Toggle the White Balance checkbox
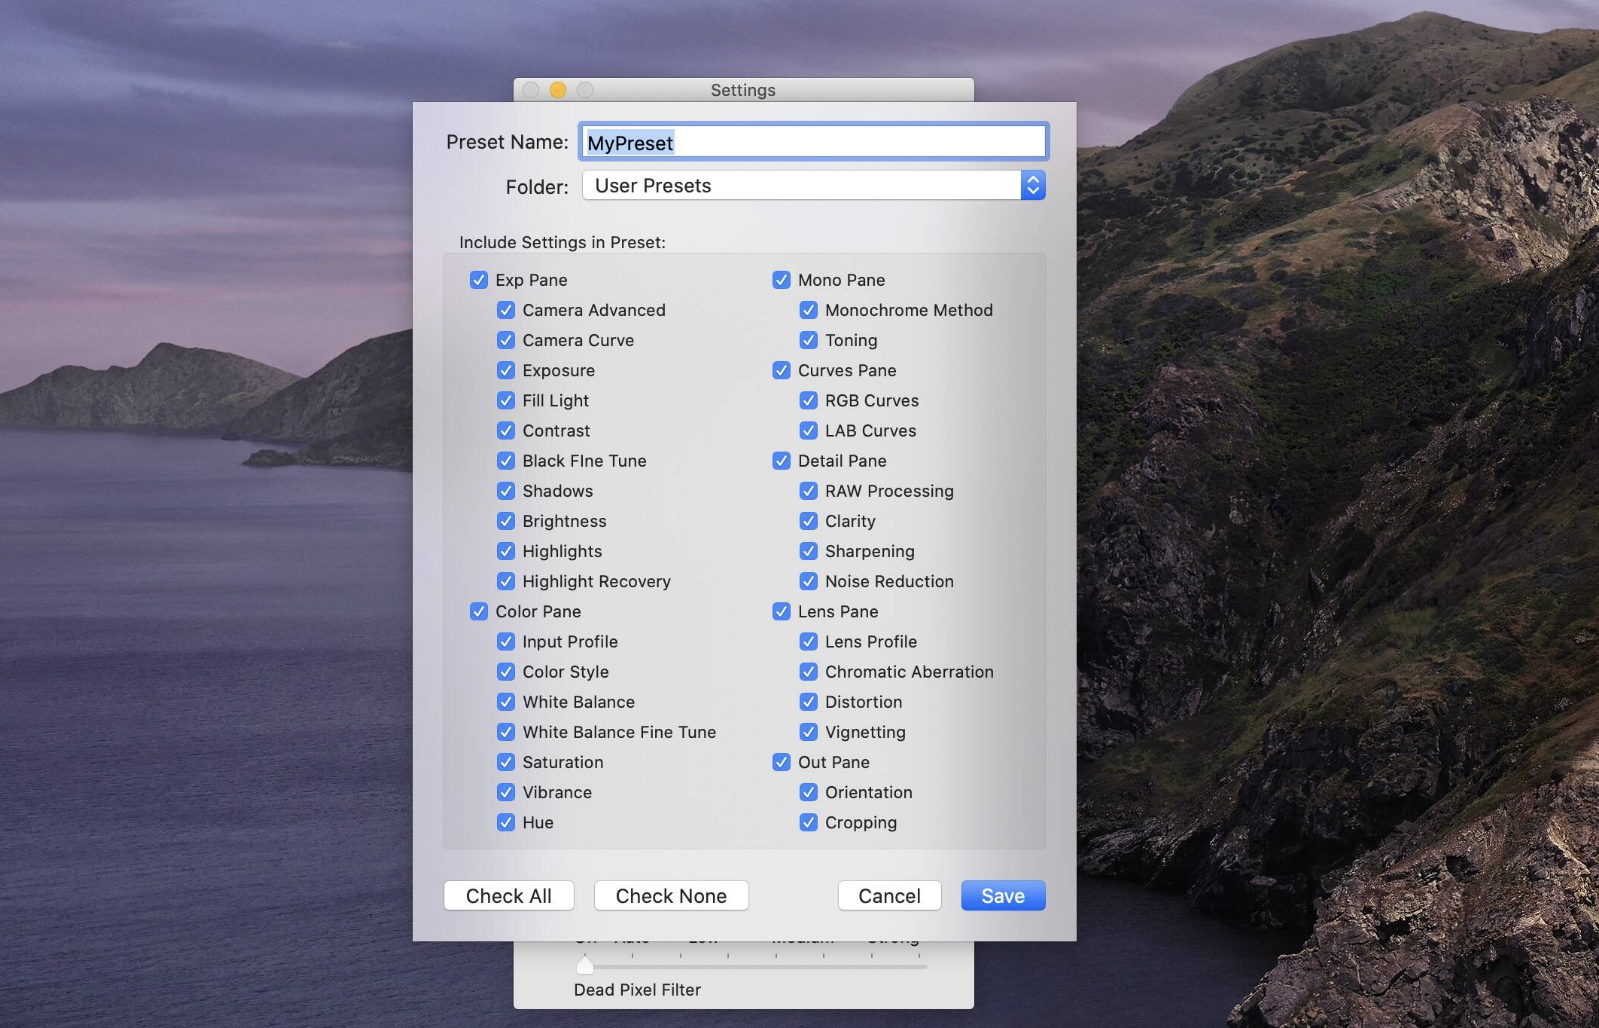 pyautogui.click(x=506, y=702)
